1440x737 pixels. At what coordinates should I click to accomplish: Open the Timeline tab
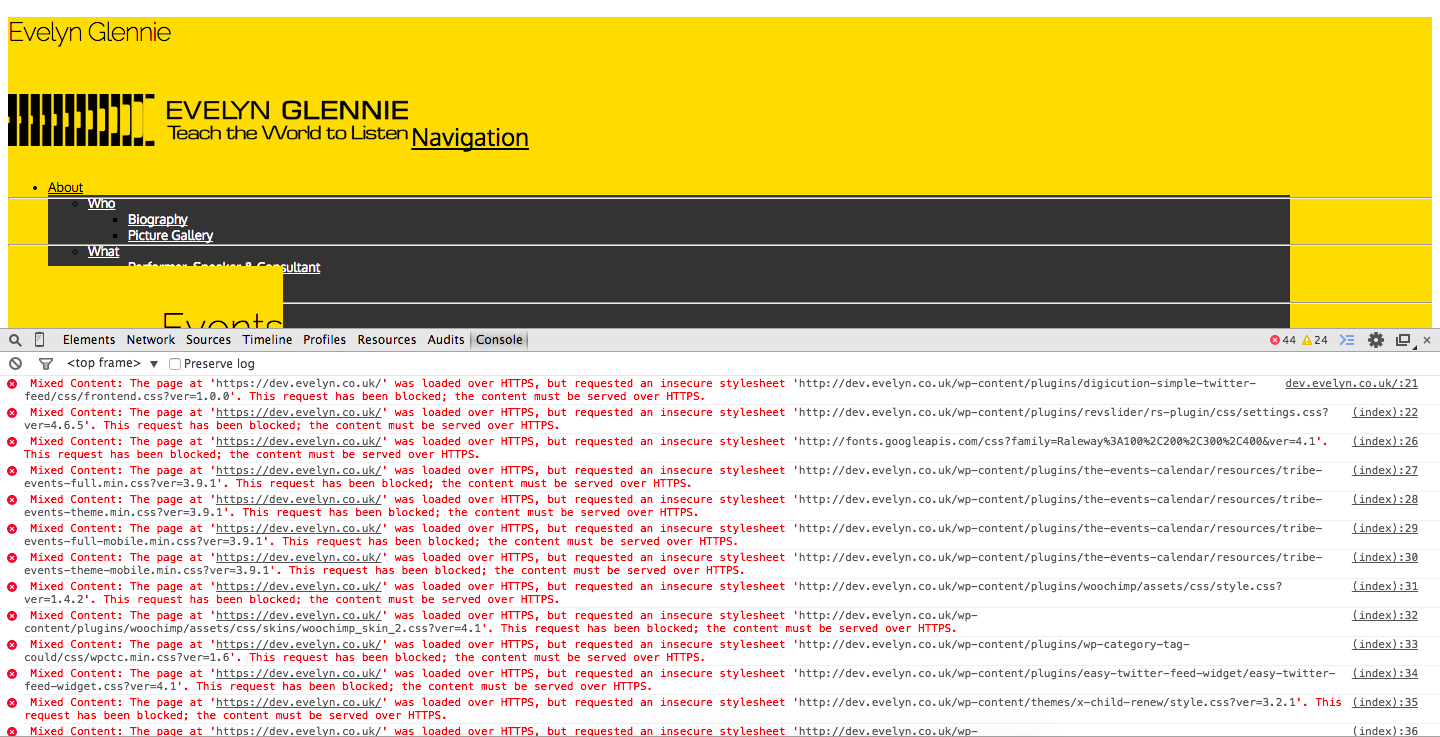point(267,340)
